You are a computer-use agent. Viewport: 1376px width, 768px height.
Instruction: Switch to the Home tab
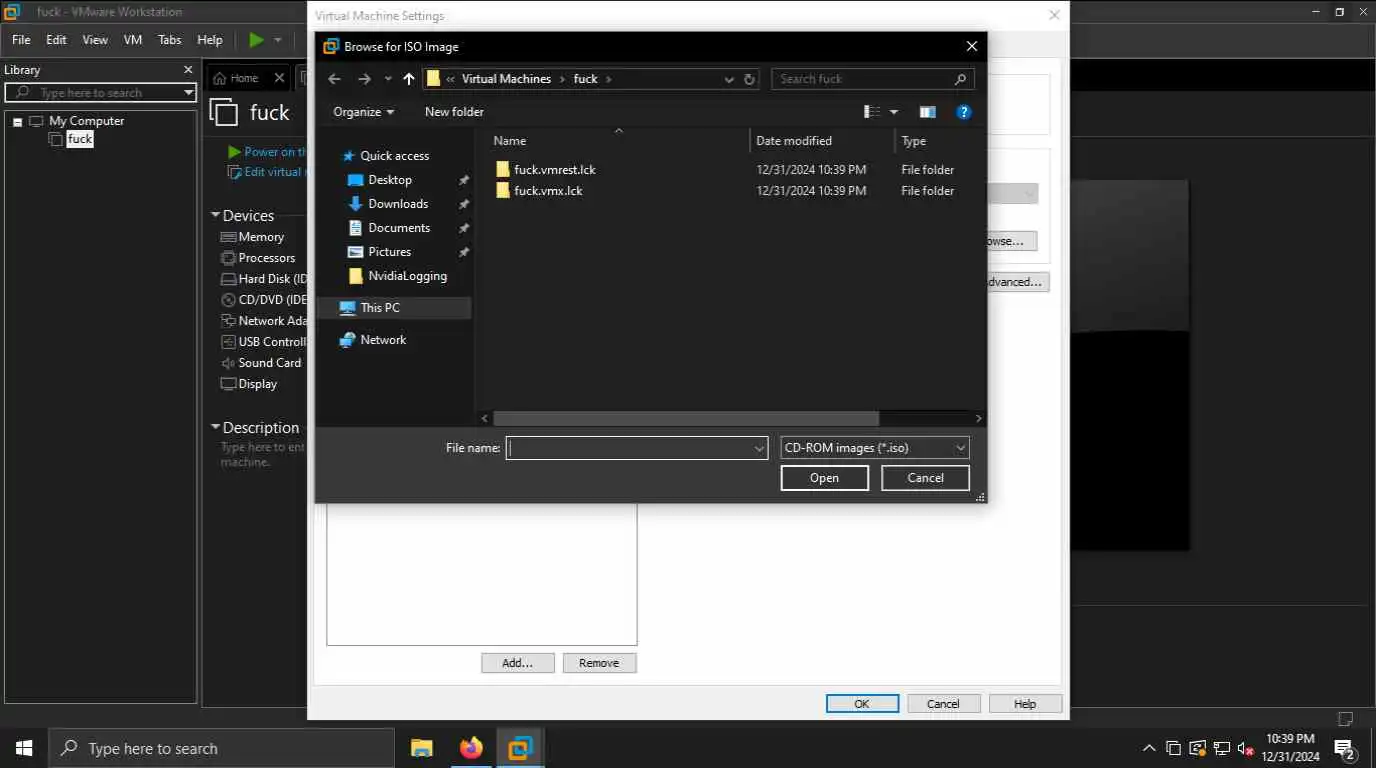236,78
